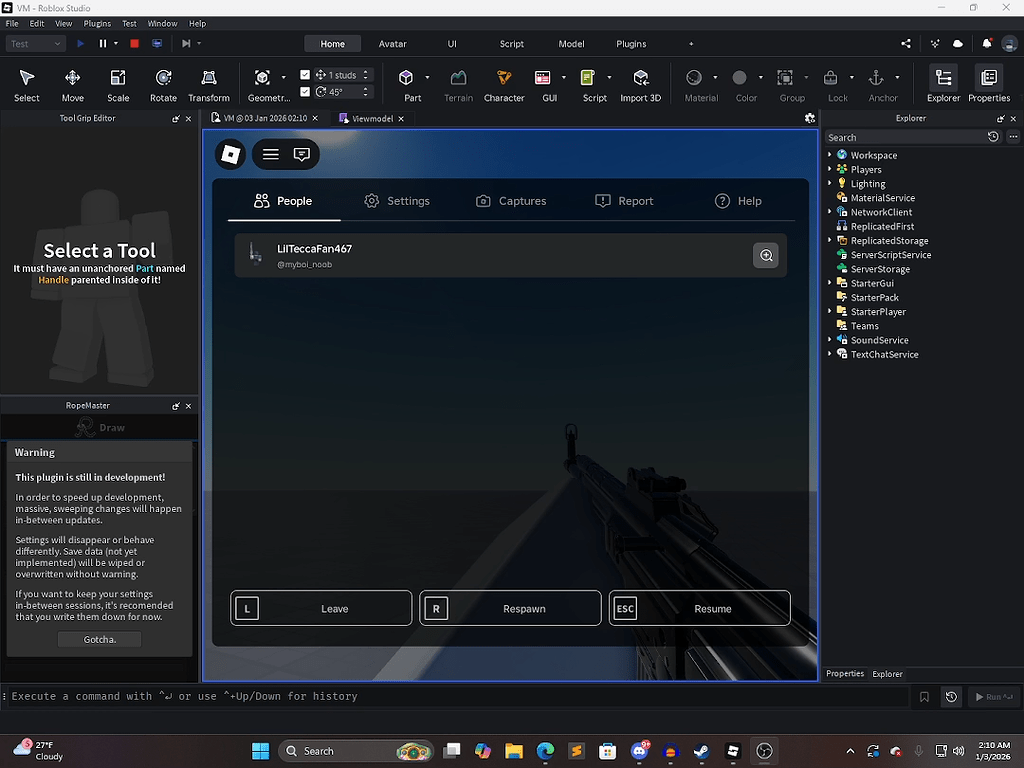Expand Workspace in the Explorer

[x=829, y=155]
